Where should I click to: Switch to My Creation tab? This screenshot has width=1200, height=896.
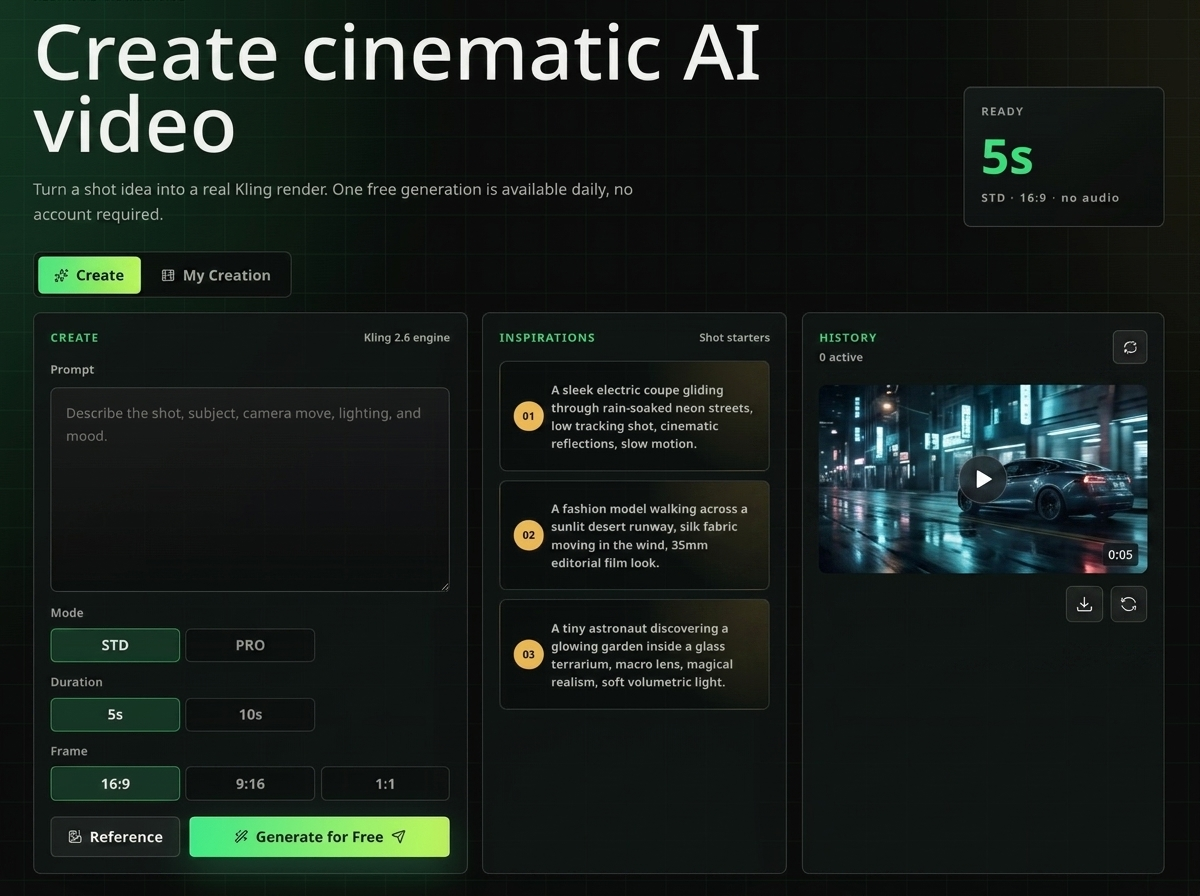[x=216, y=275]
